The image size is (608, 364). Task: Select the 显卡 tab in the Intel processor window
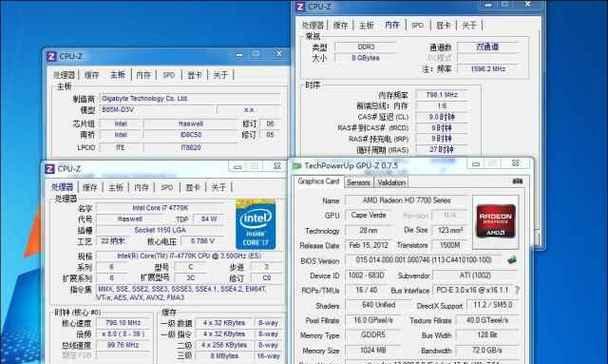pos(193,188)
